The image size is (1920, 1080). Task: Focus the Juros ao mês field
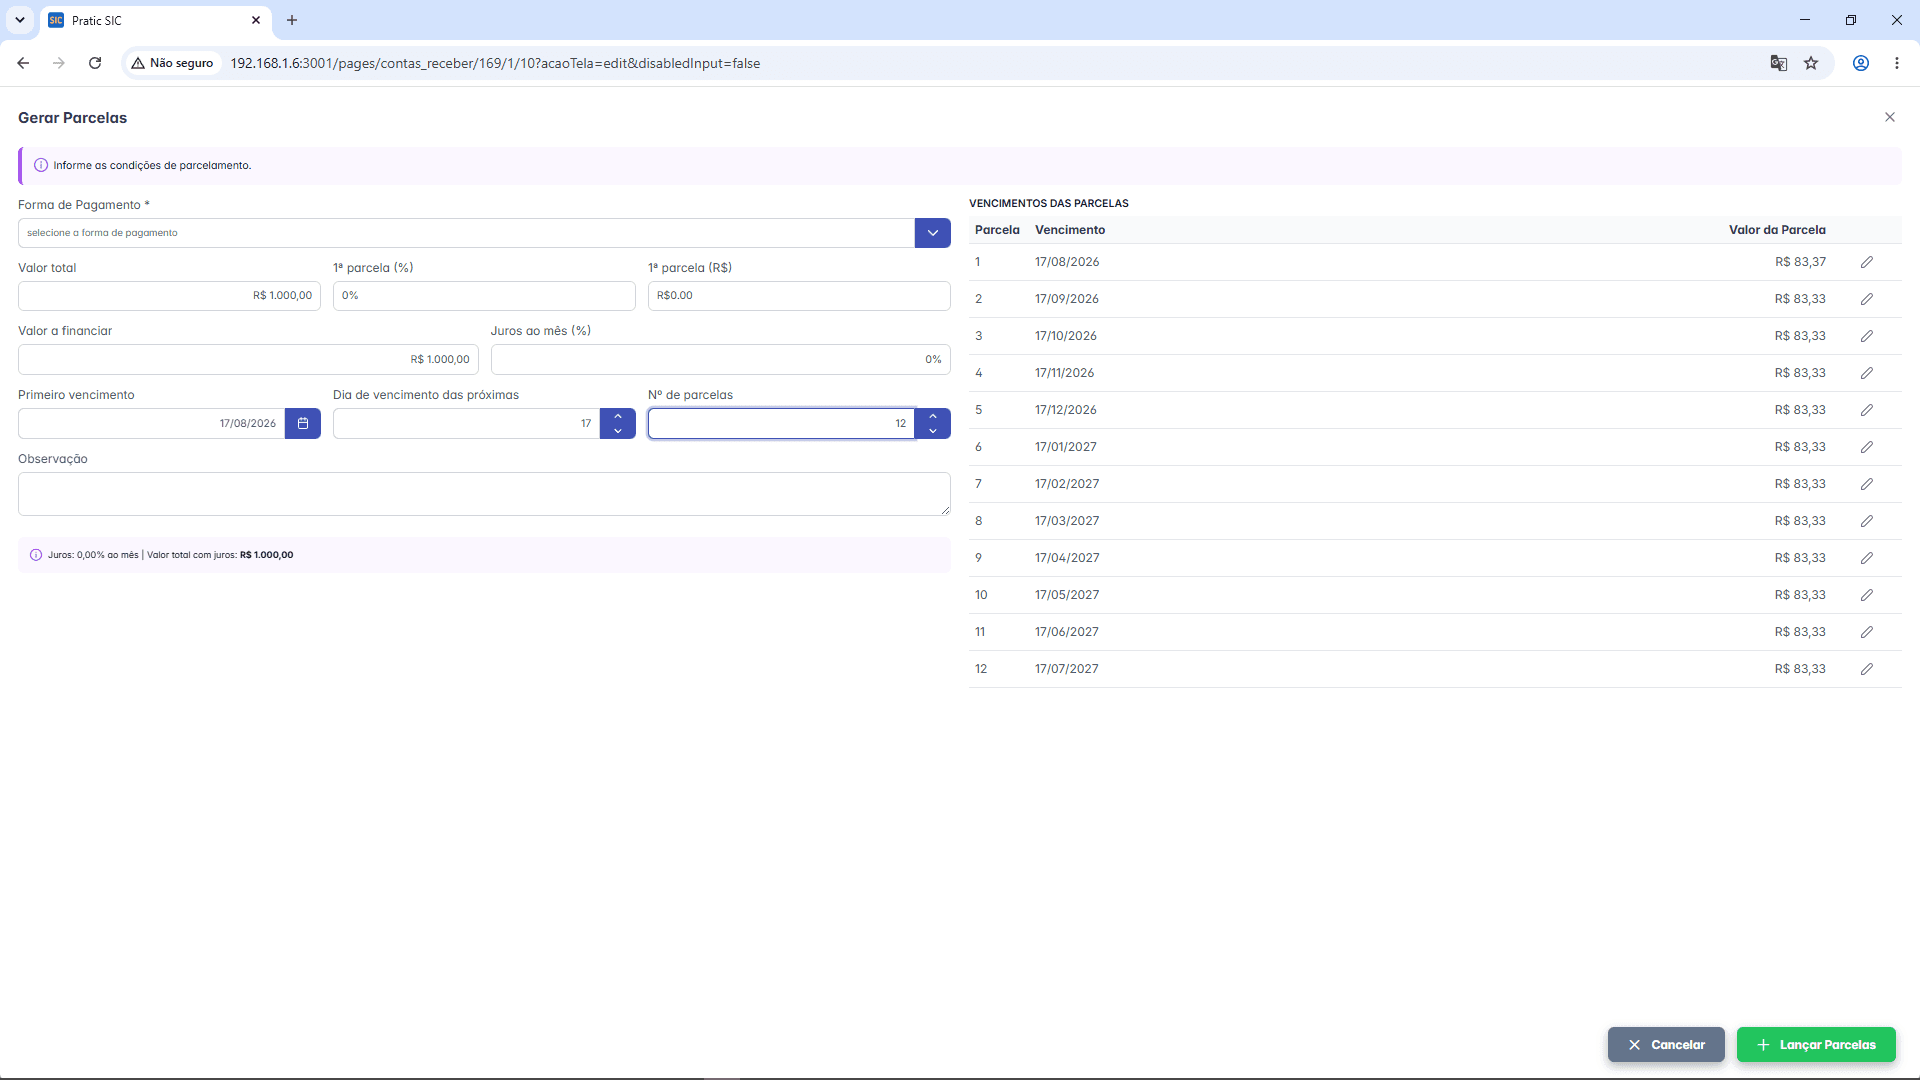720,360
